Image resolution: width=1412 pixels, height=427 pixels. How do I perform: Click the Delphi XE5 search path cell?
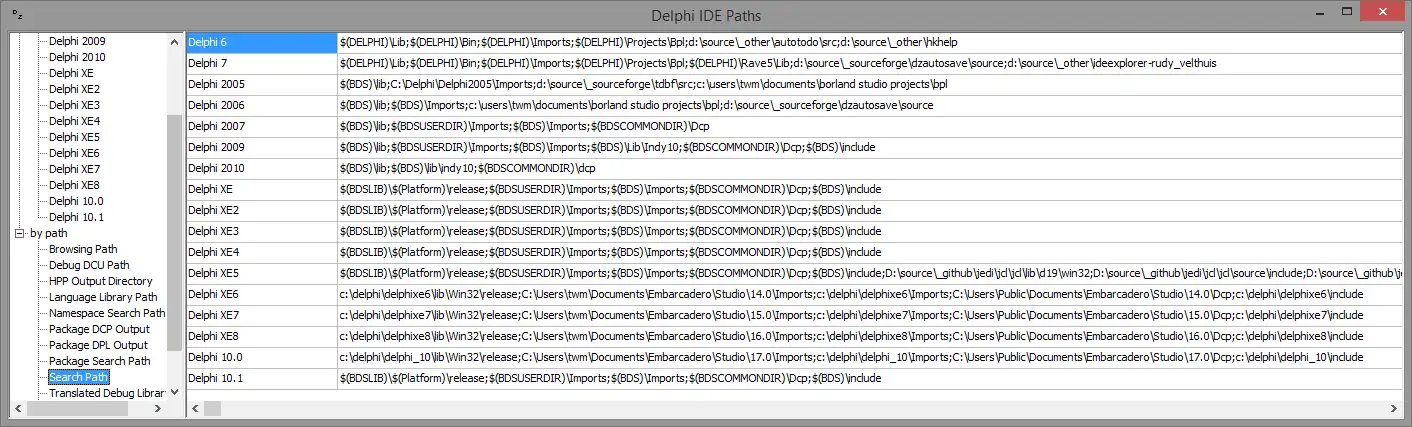pos(870,274)
